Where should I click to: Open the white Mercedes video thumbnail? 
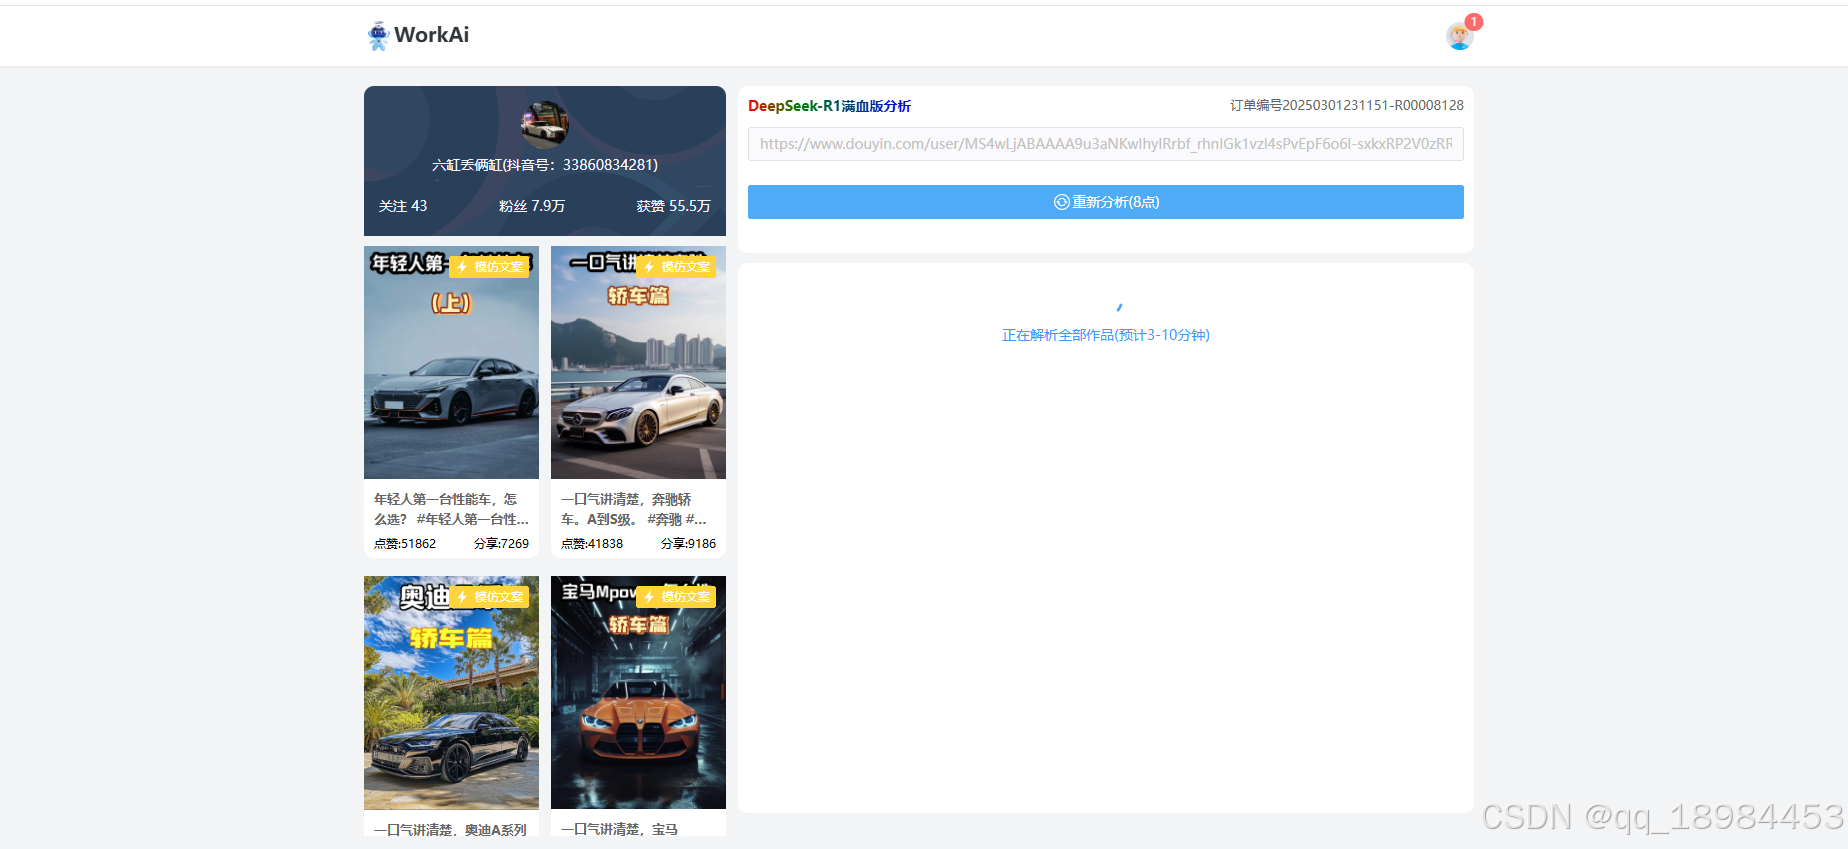[638, 362]
